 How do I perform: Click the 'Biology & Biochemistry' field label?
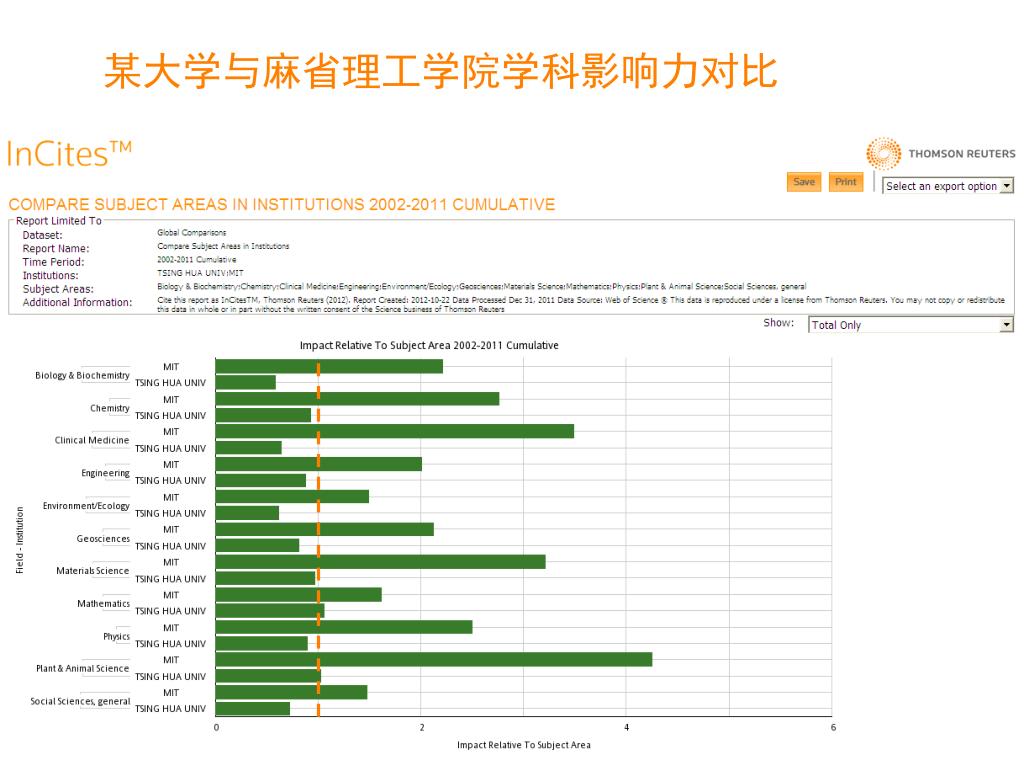[x=82, y=376]
